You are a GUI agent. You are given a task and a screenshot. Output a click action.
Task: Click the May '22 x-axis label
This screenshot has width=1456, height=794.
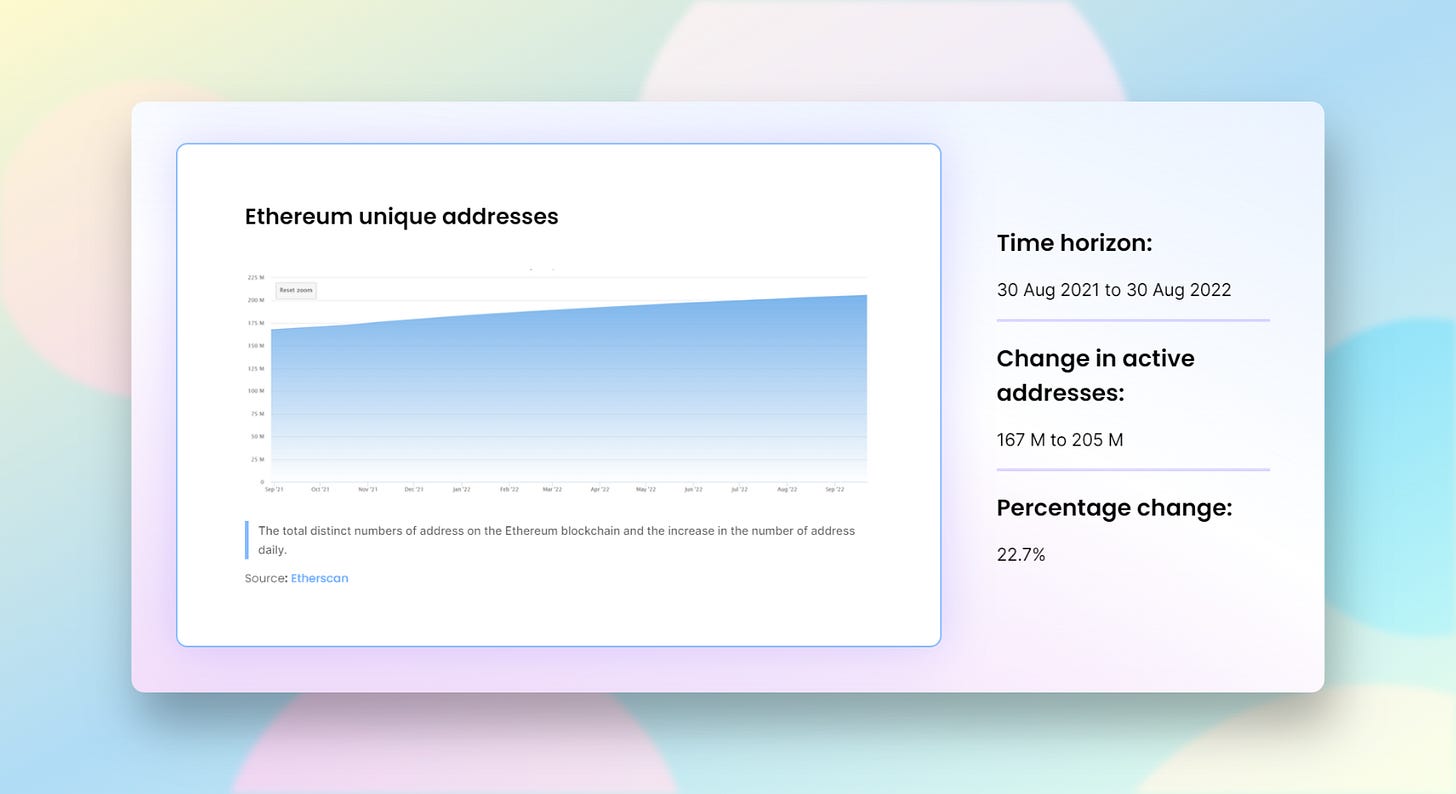pyautogui.click(x=646, y=490)
